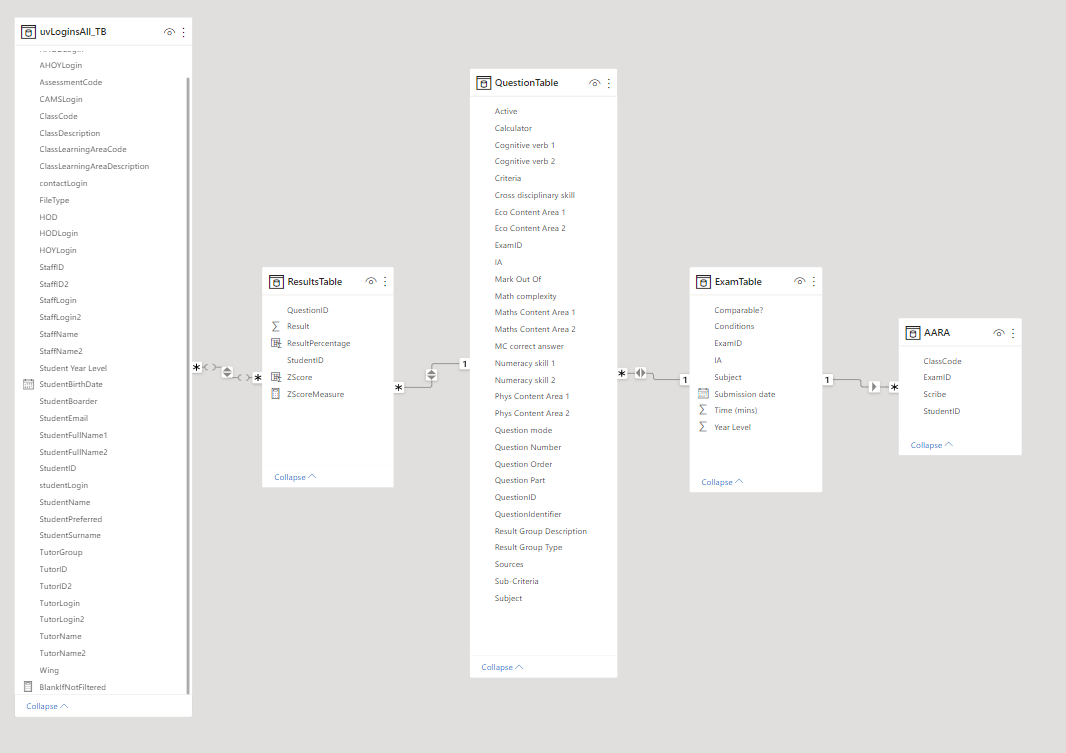The height and width of the screenshot is (753, 1066).
Task: Collapse the ExamTable card
Action: click(722, 482)
